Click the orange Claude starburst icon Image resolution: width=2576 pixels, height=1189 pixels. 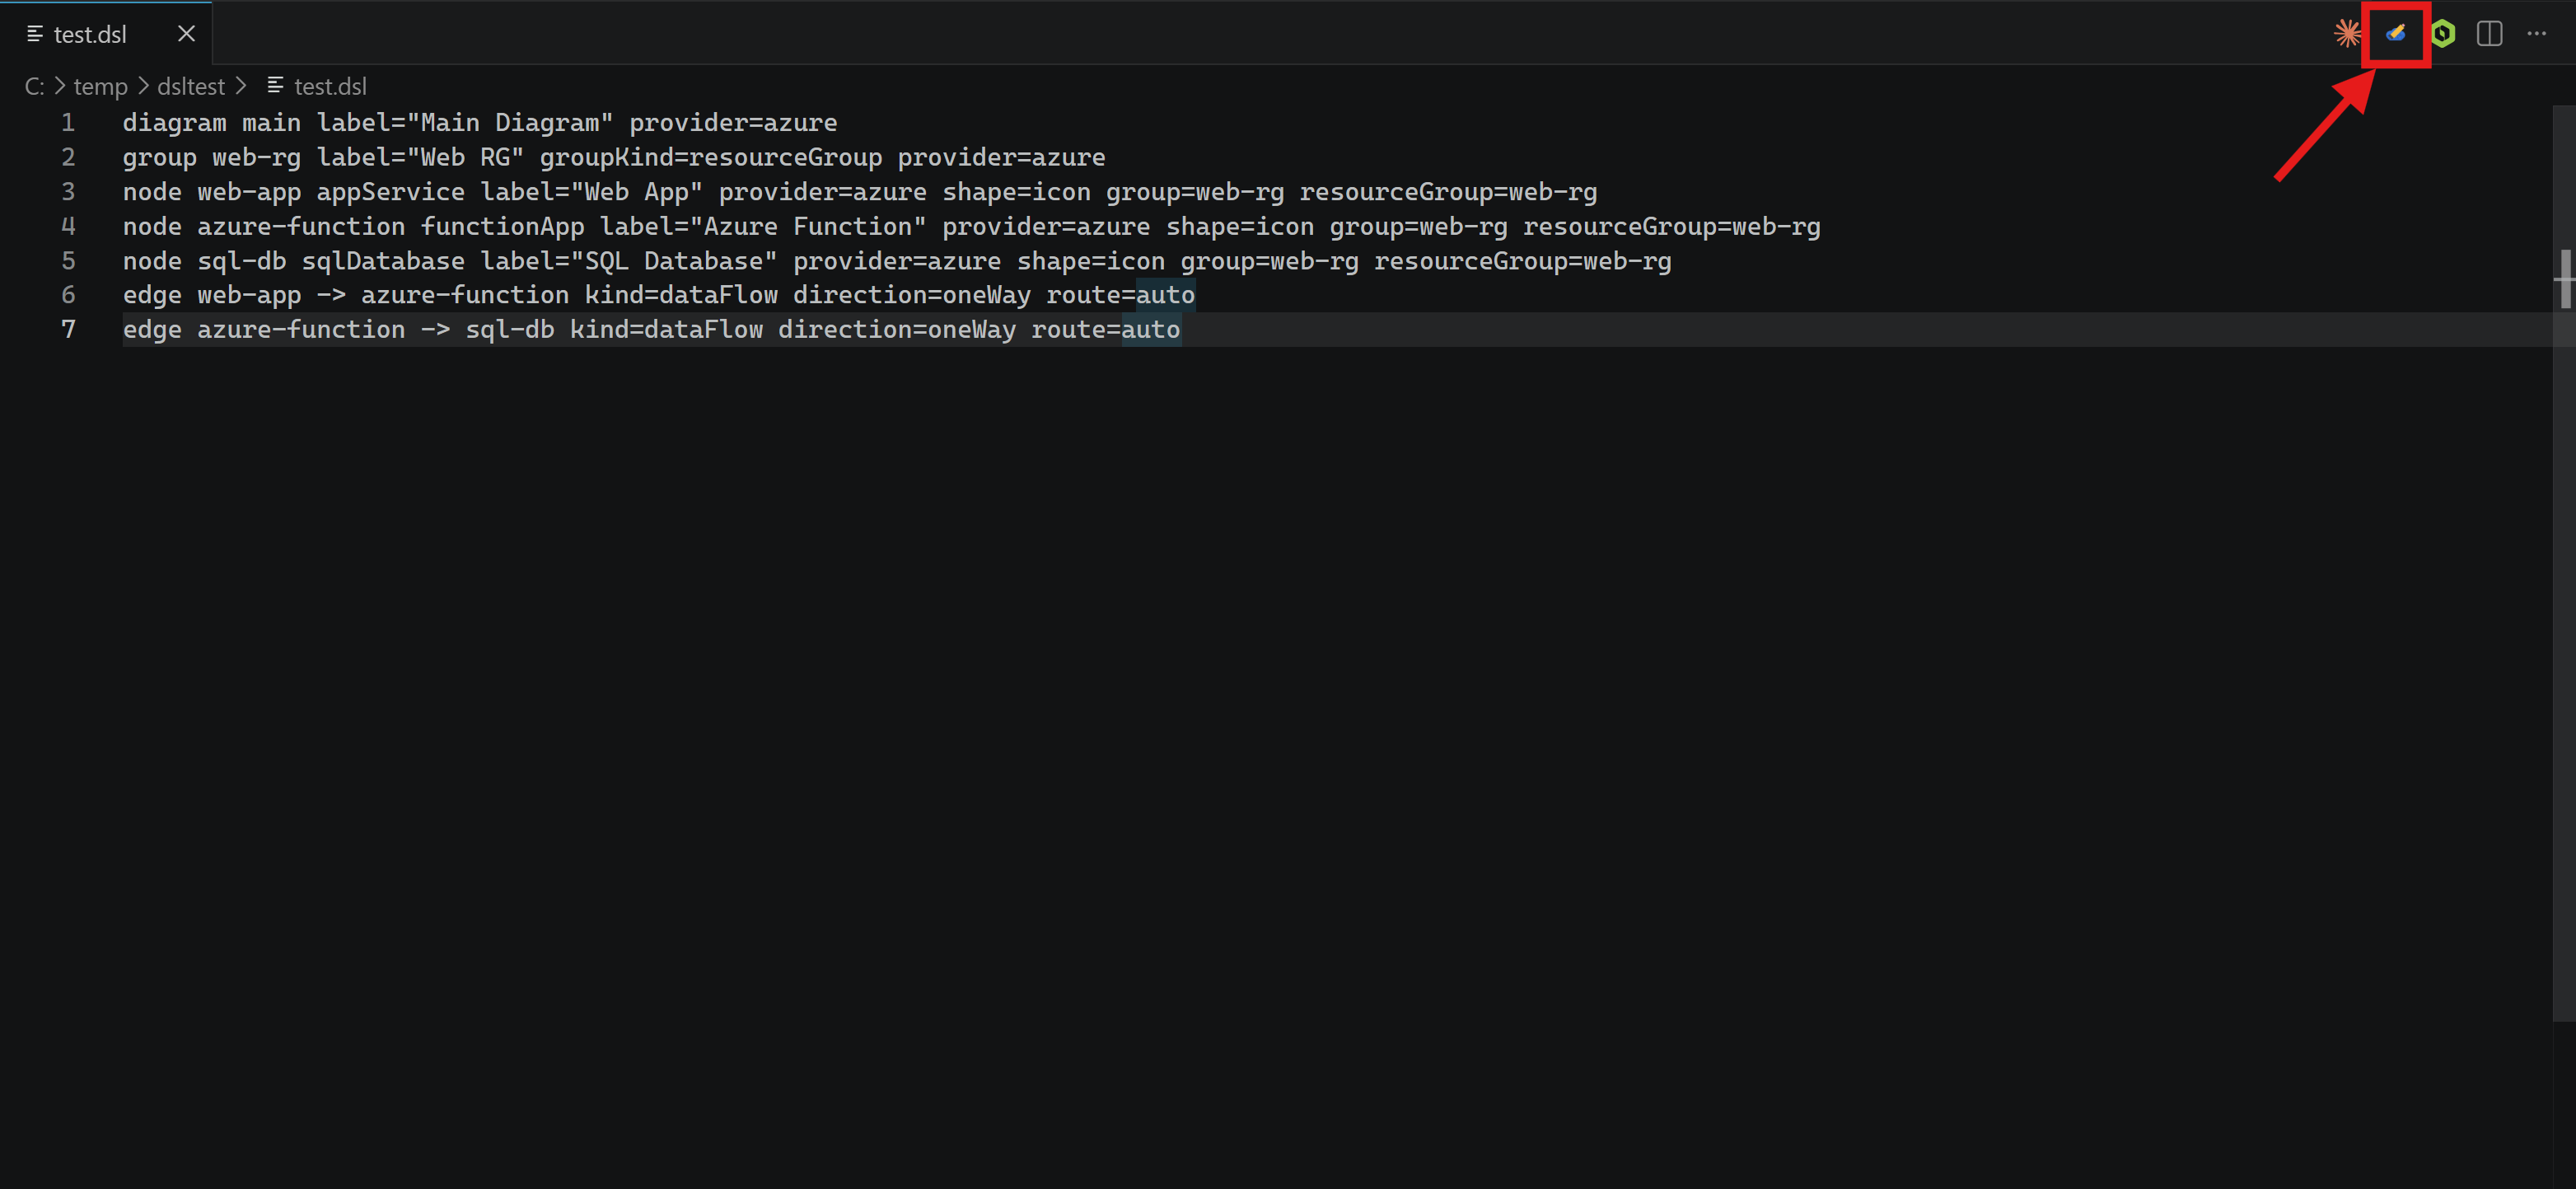[x=2347, y=34]
